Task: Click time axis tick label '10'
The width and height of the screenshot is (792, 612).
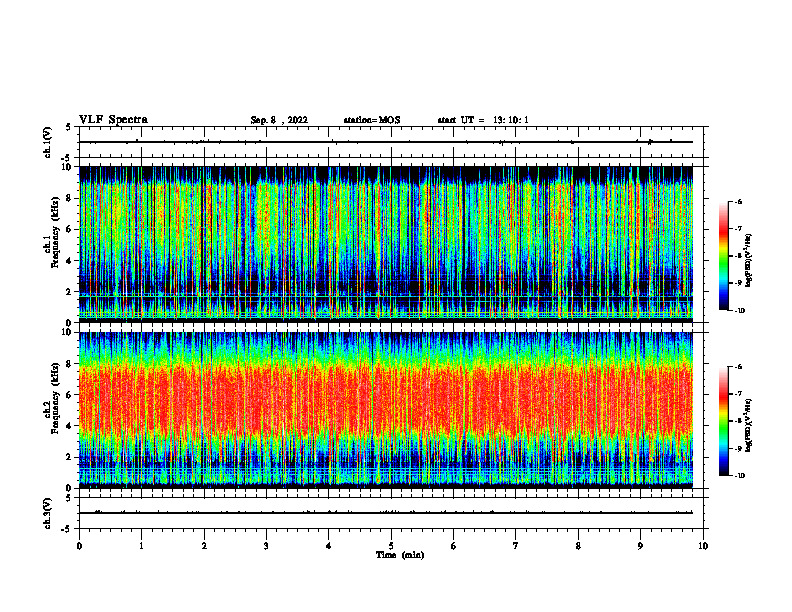Action: tap(703, 546)
